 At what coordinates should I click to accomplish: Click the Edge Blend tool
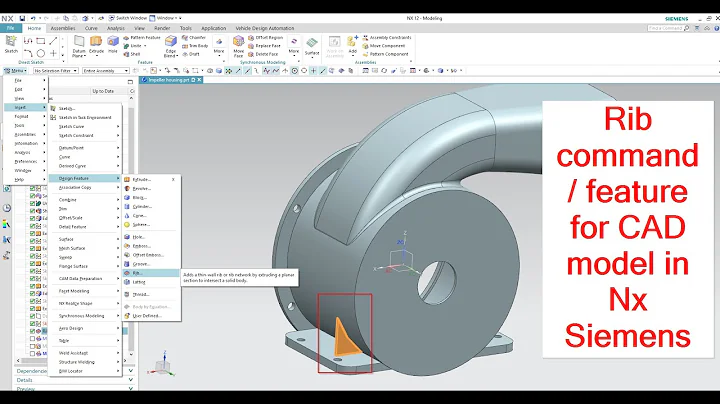tap(170, 46)
